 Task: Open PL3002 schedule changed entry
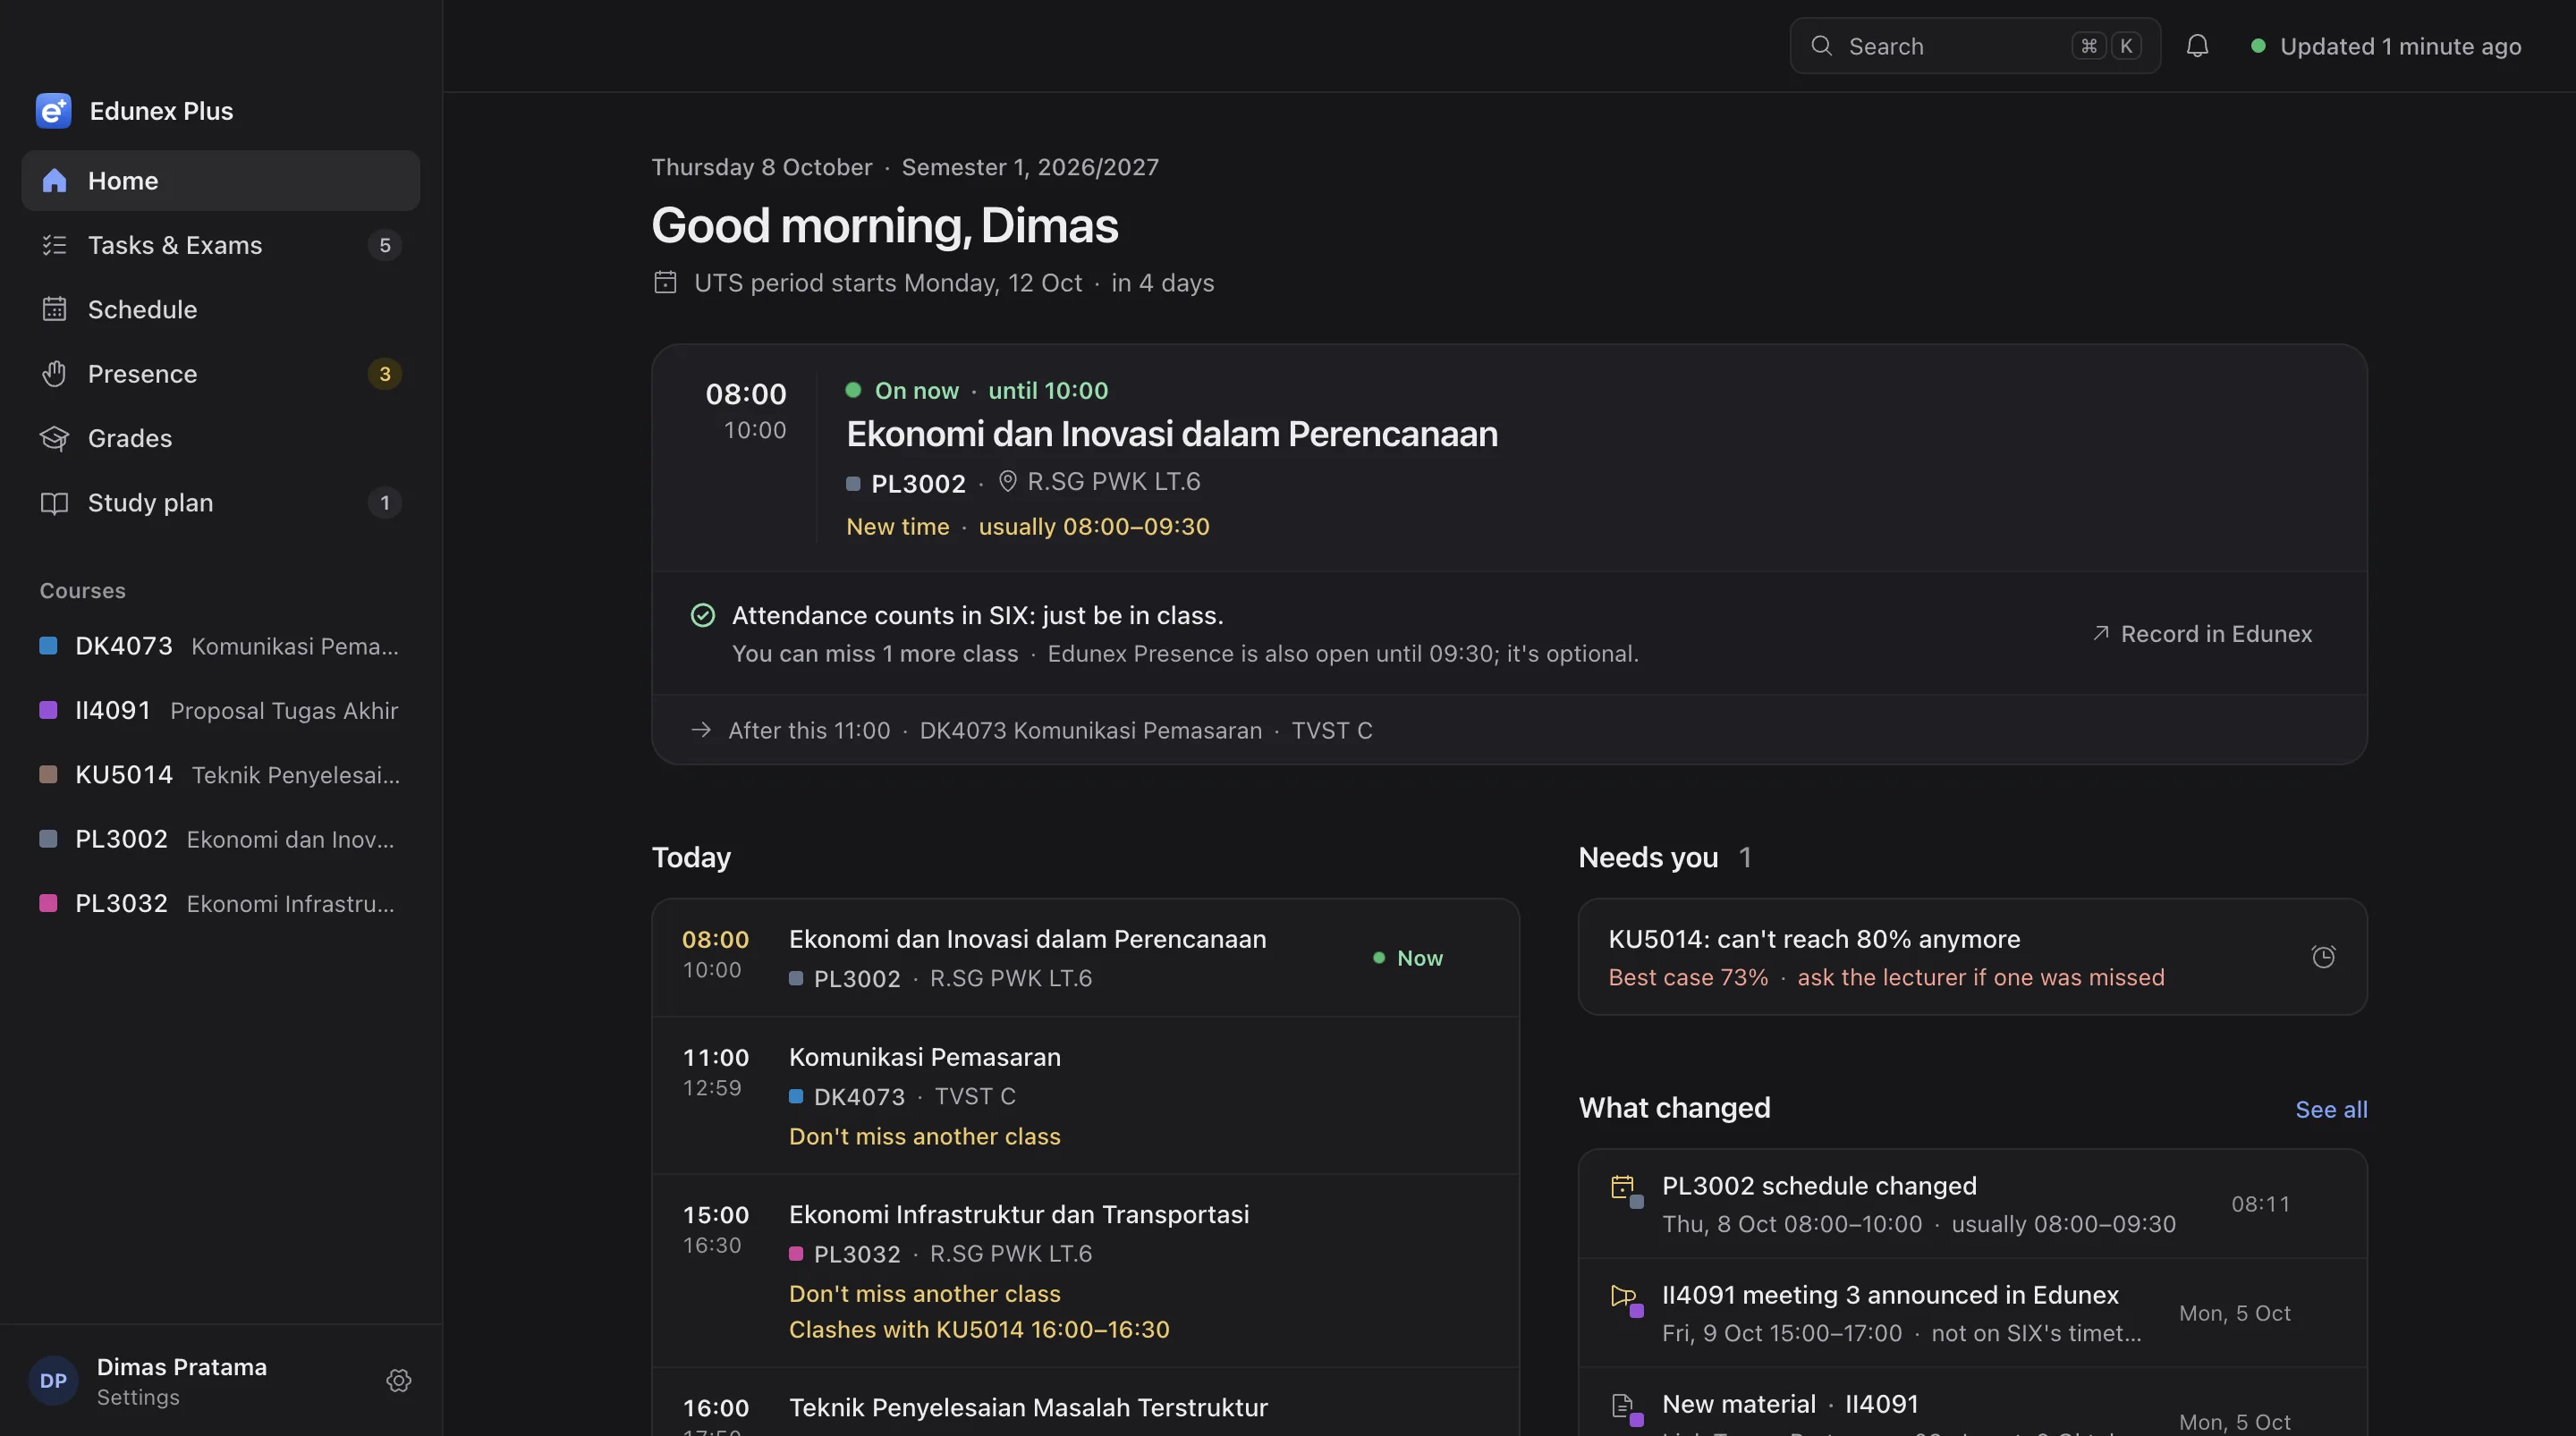pos(1972,1204)
